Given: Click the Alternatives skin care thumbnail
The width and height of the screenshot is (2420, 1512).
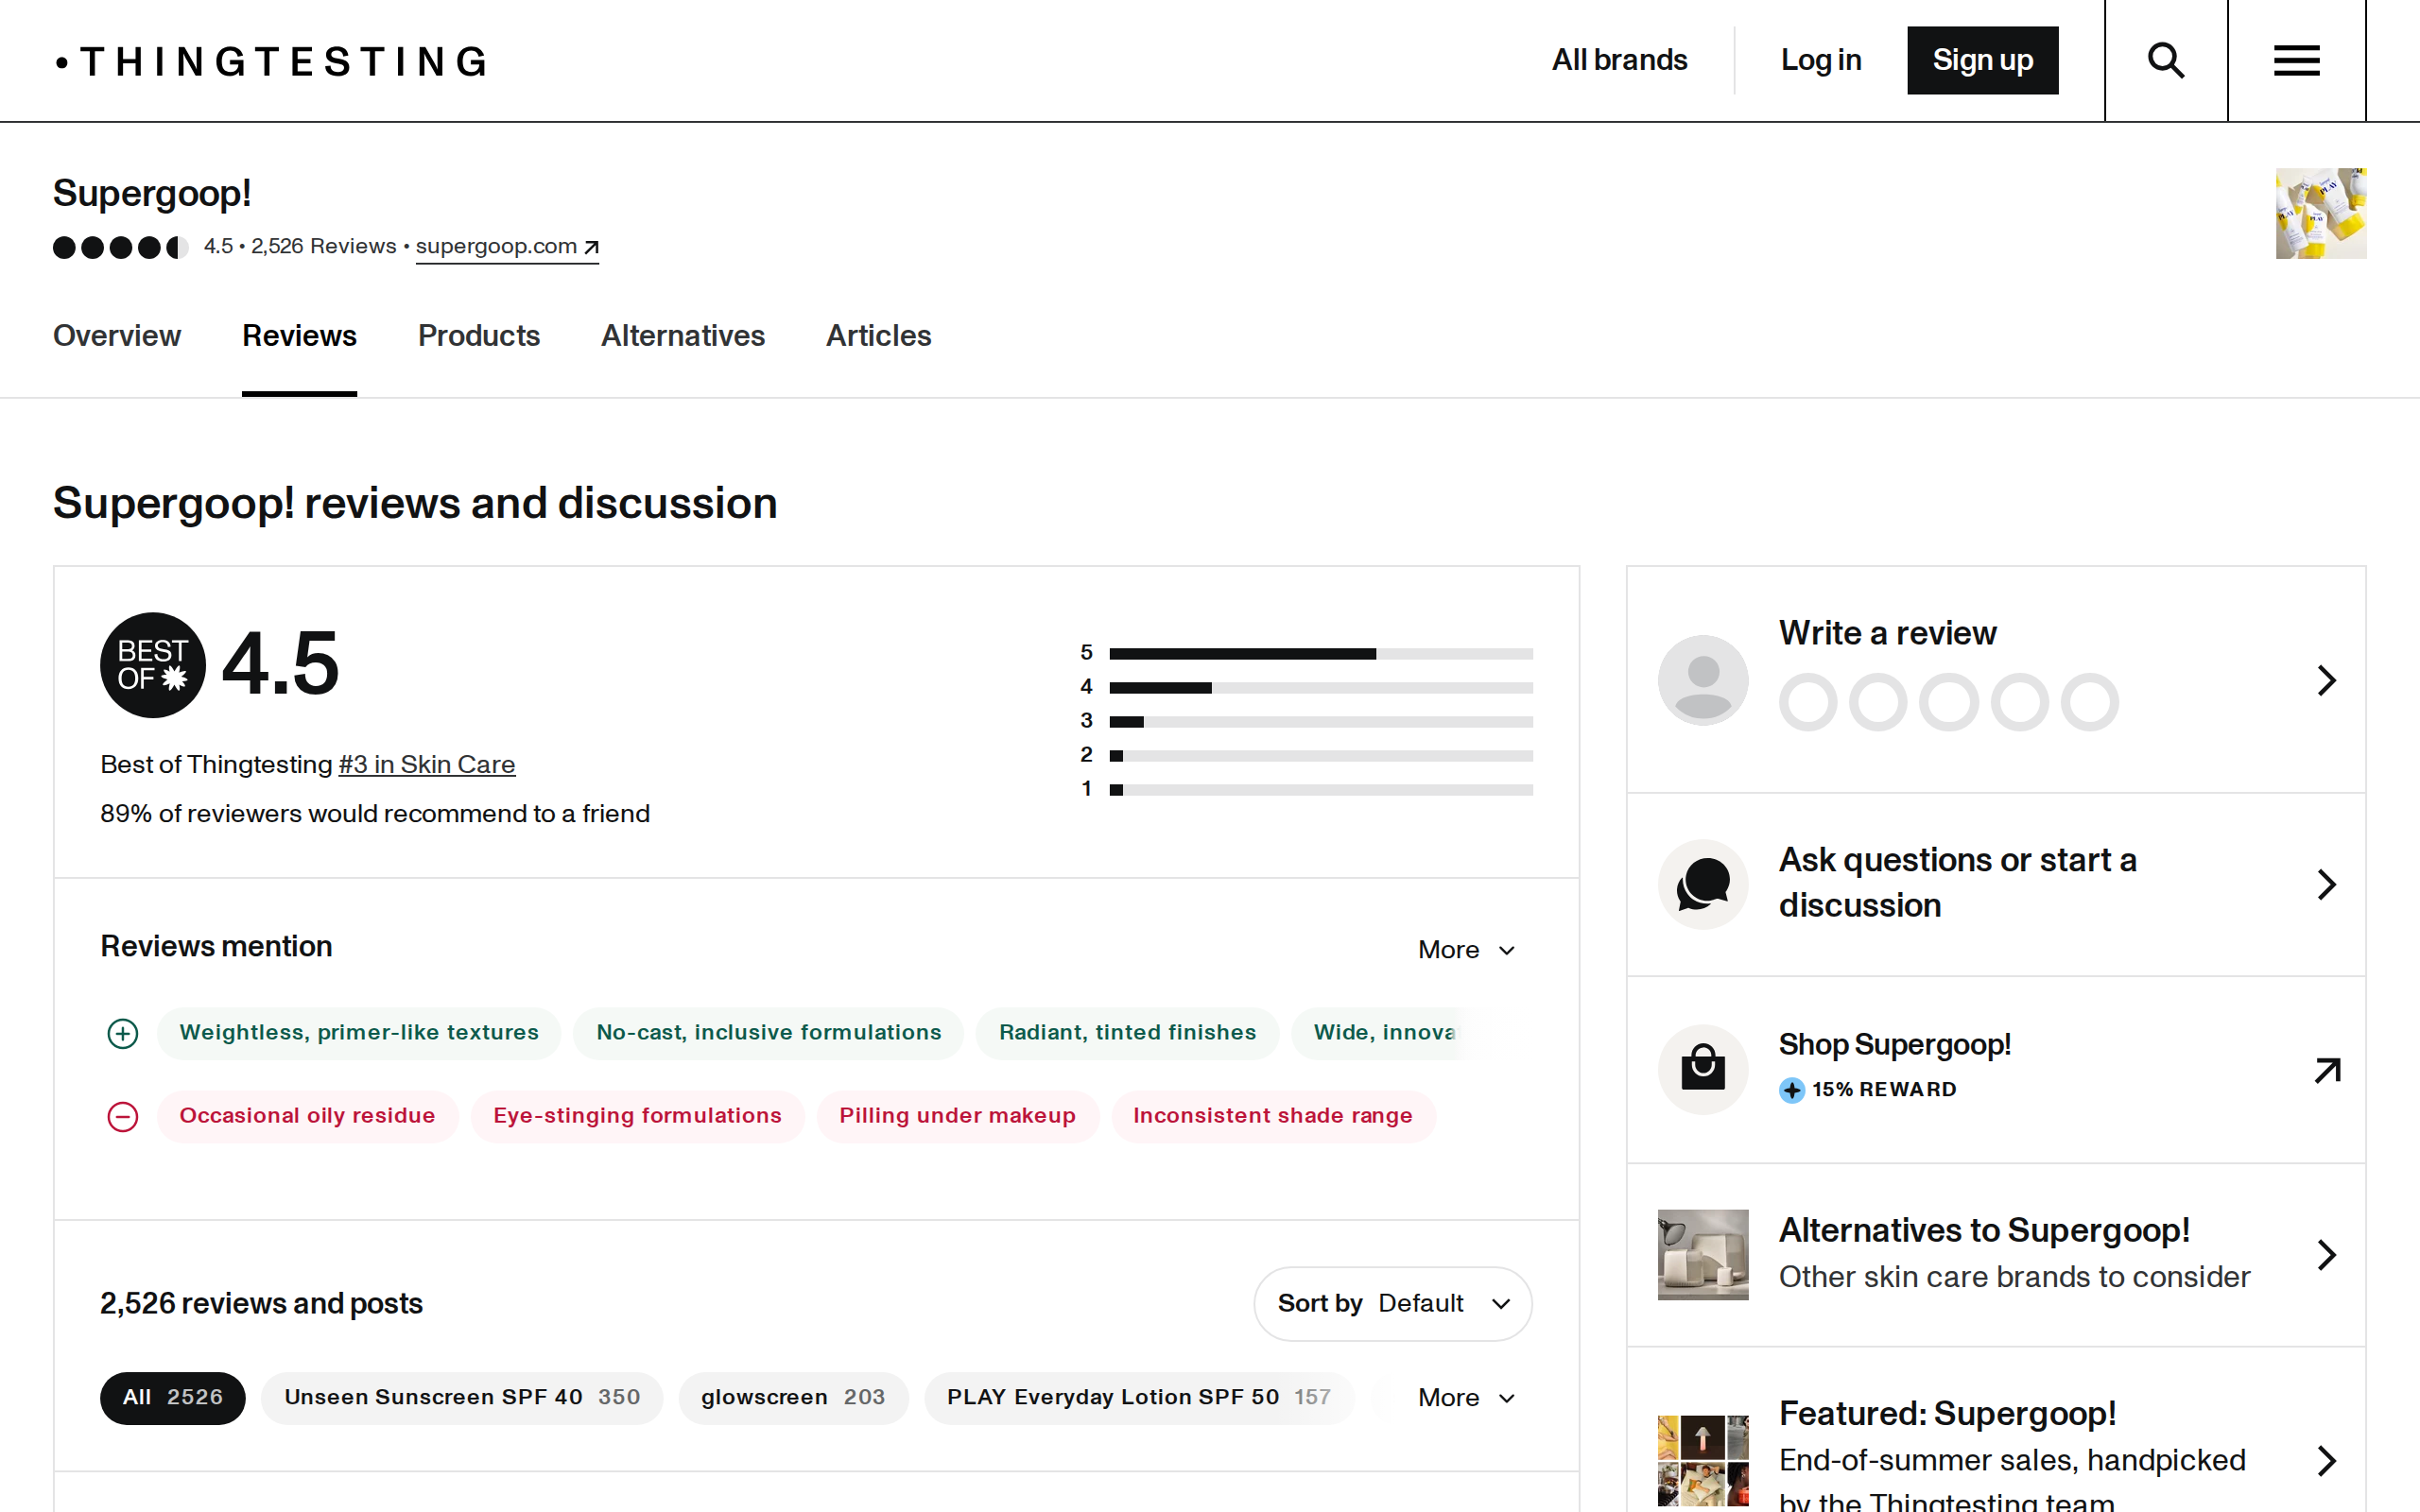Looking at the screenshot, I should pos(1703,1254).
